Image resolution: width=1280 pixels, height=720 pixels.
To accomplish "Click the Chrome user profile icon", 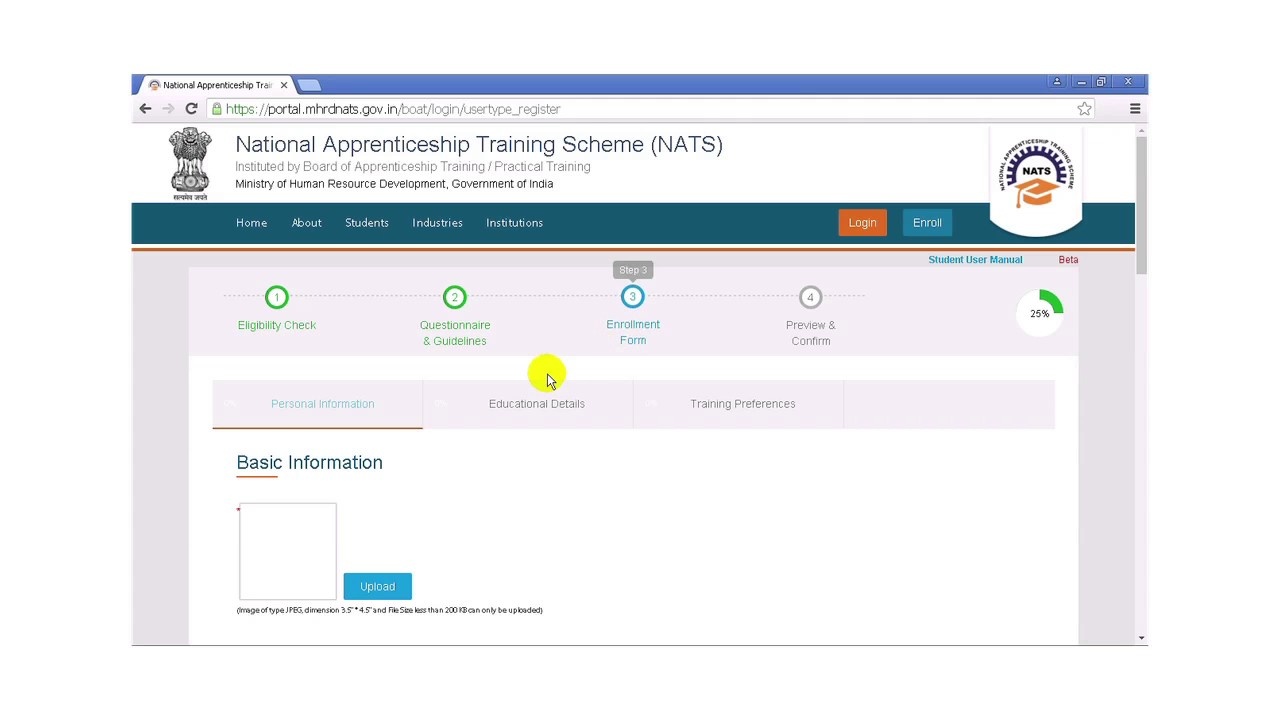I will tap(1057, 82).
